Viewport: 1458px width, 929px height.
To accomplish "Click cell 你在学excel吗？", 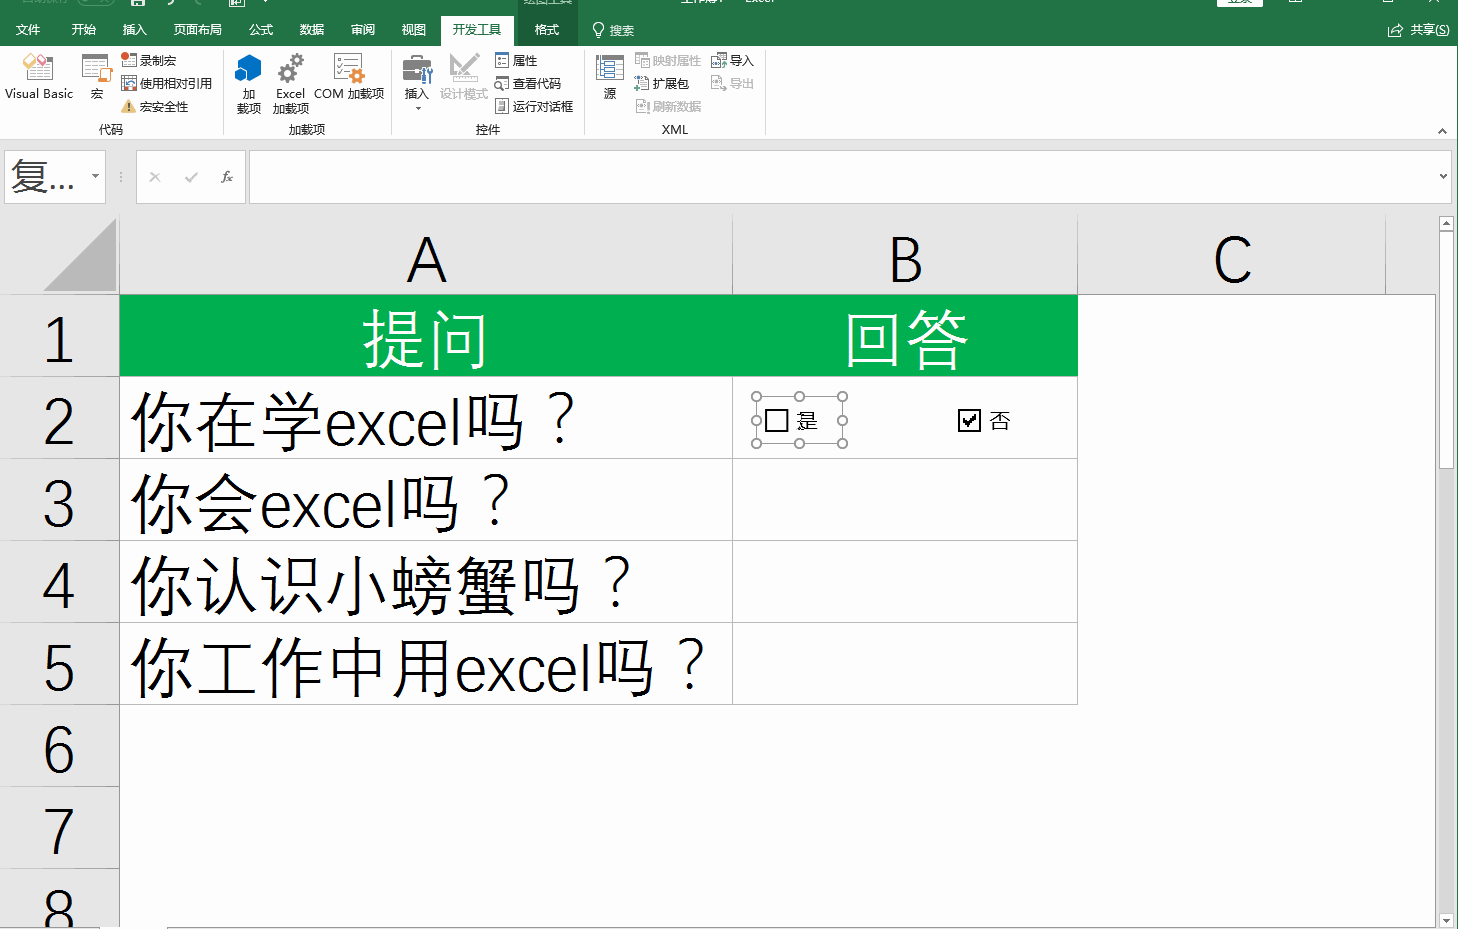I will click(x=426, y=418).
